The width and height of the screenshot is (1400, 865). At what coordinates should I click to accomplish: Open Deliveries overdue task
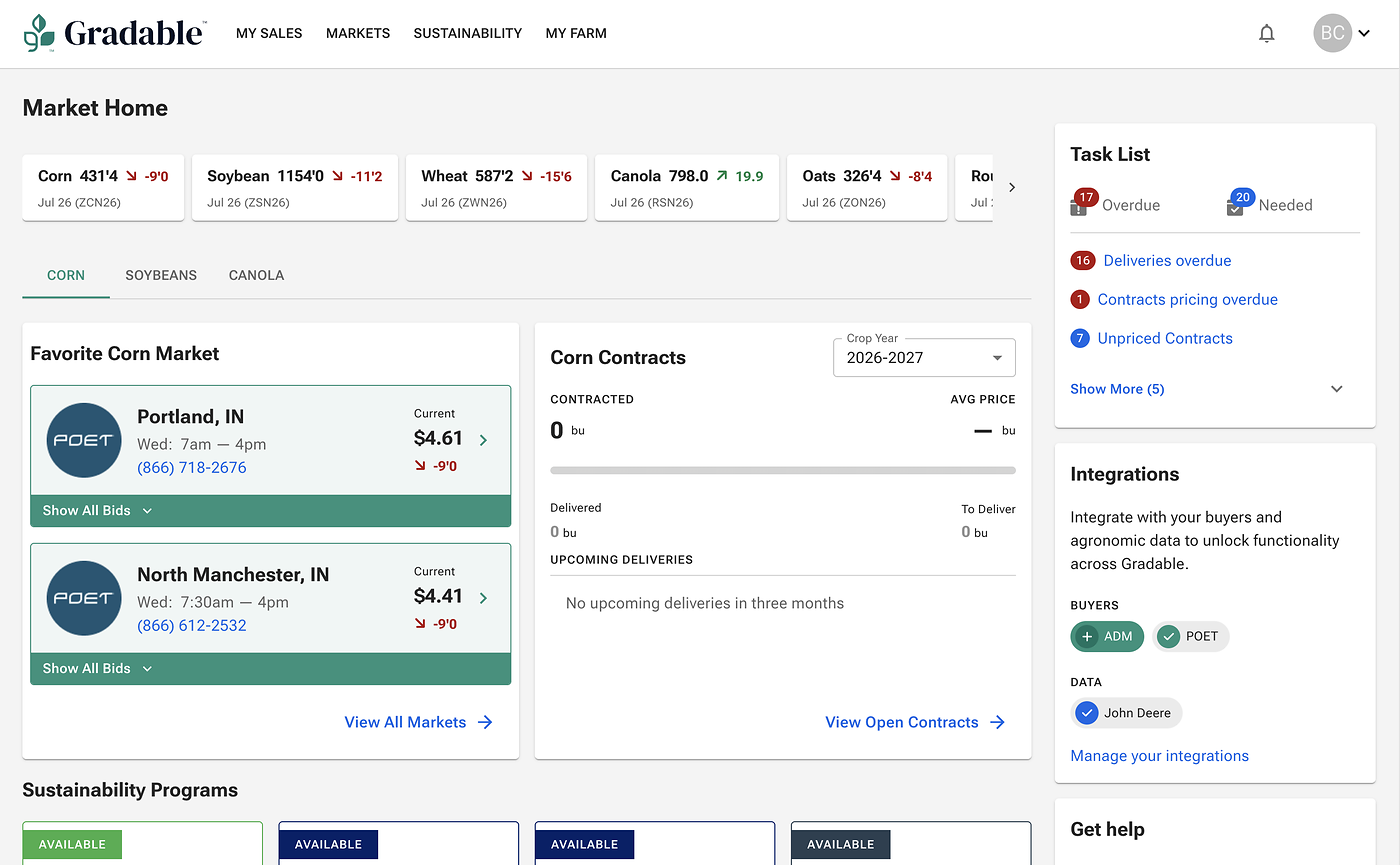[x=1167, y=260]
